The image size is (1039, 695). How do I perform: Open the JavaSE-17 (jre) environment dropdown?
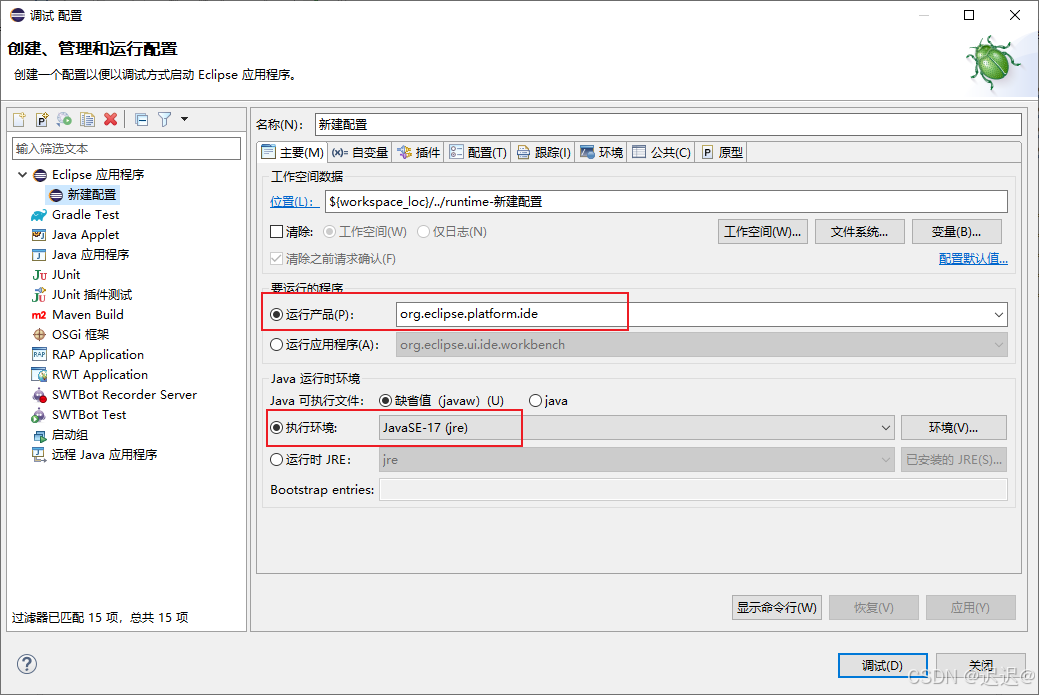[x=885, y=427]
